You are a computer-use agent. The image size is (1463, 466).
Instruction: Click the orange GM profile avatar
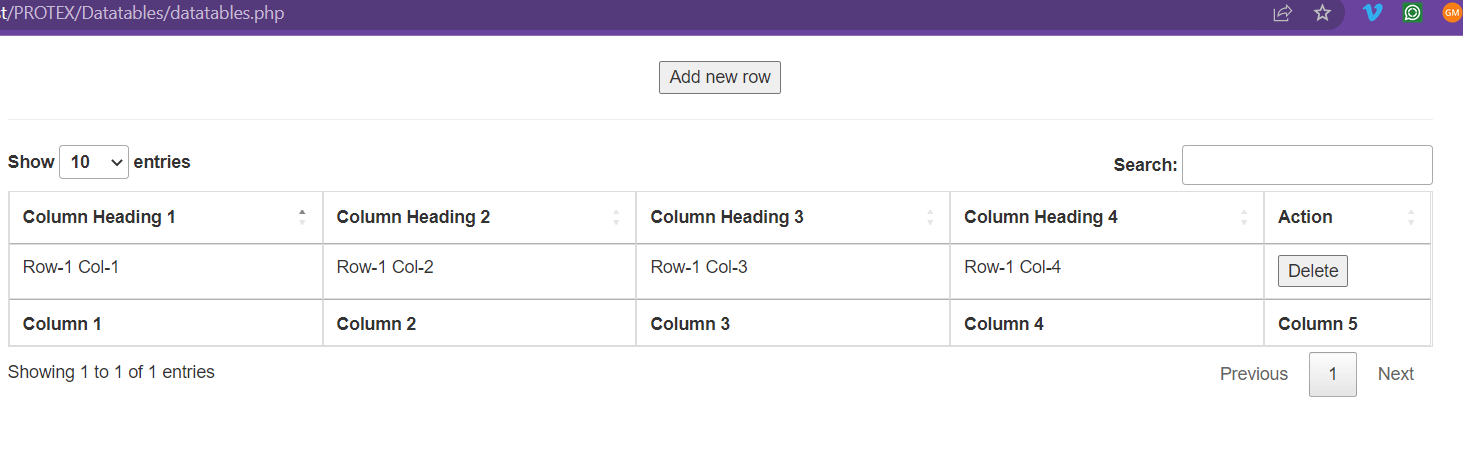(1451, 13)
